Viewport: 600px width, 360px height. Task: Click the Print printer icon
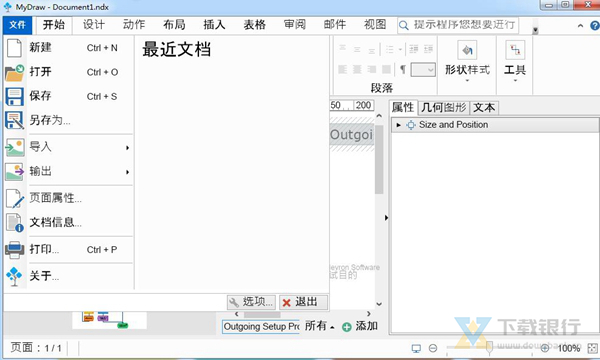tap(15, 249)
